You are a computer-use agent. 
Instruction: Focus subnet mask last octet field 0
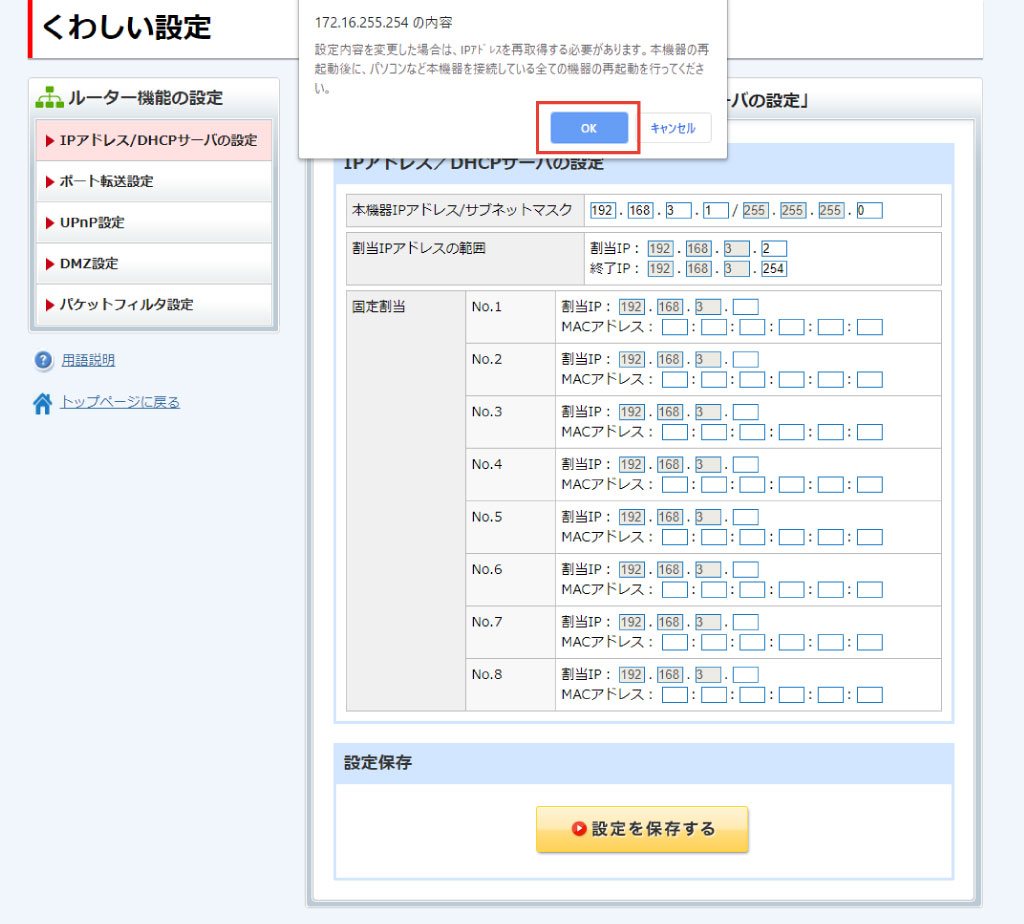(x=869, y=210)
